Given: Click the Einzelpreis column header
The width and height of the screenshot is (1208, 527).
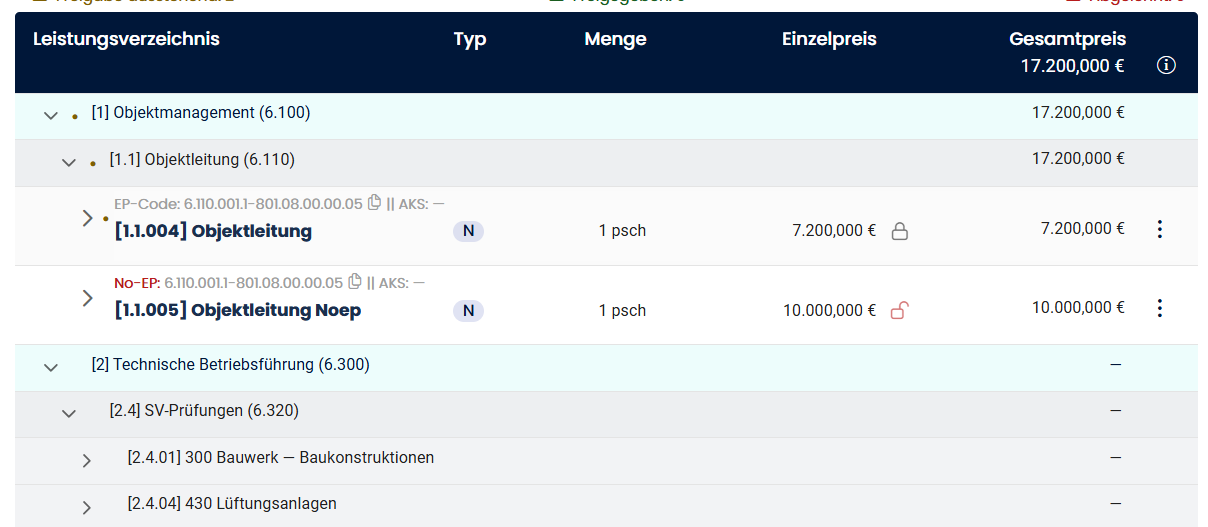Looking at the screenshot, I should [829, 40].
